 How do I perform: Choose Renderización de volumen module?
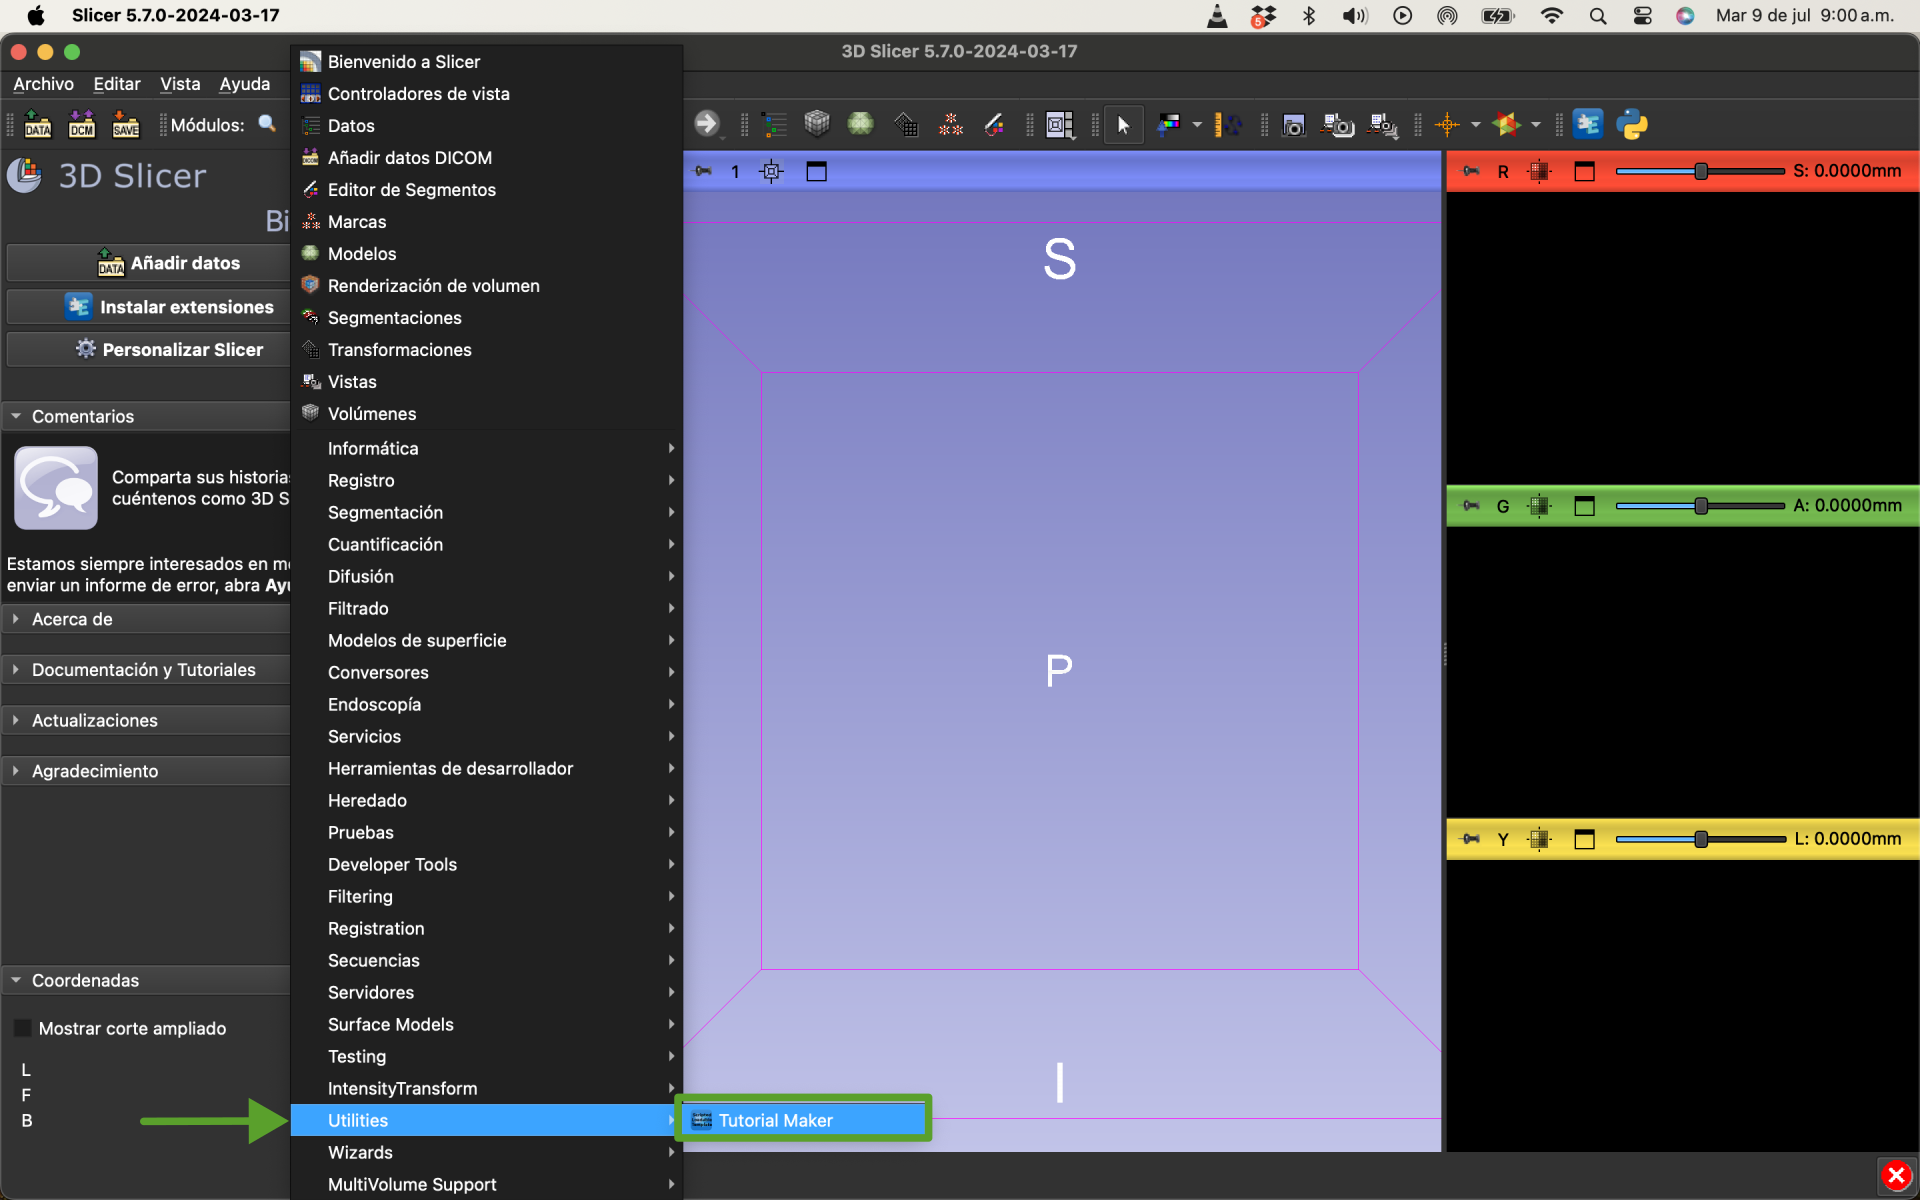click(487, 285)
